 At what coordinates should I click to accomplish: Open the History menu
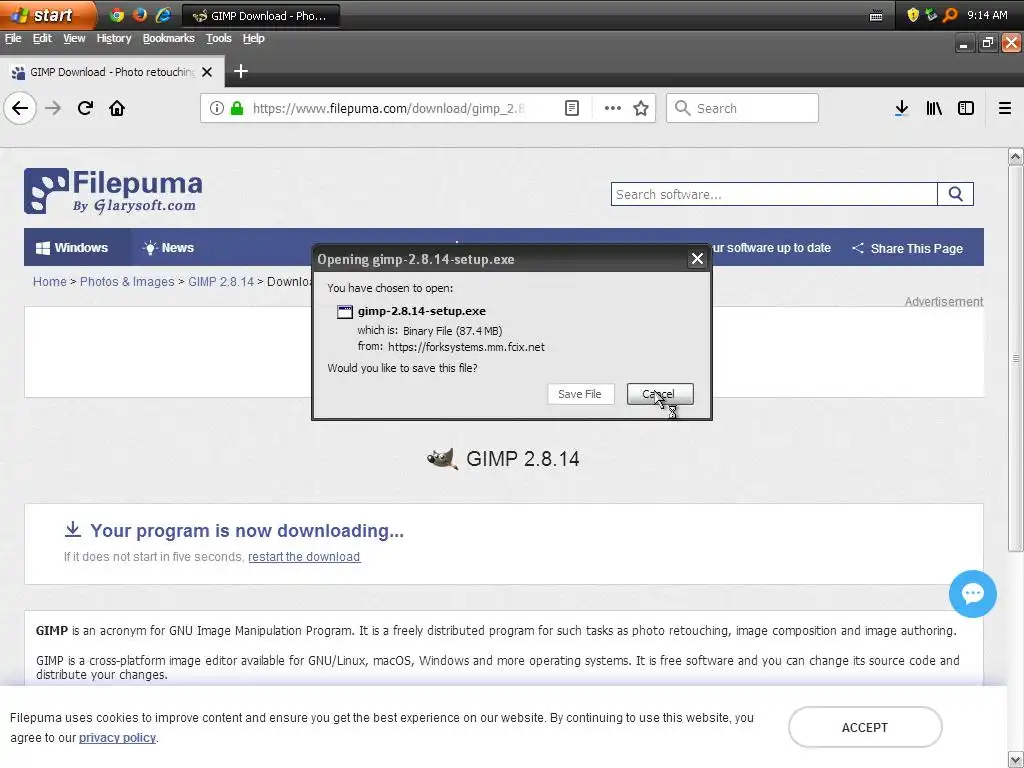click(x=114, y=39)
